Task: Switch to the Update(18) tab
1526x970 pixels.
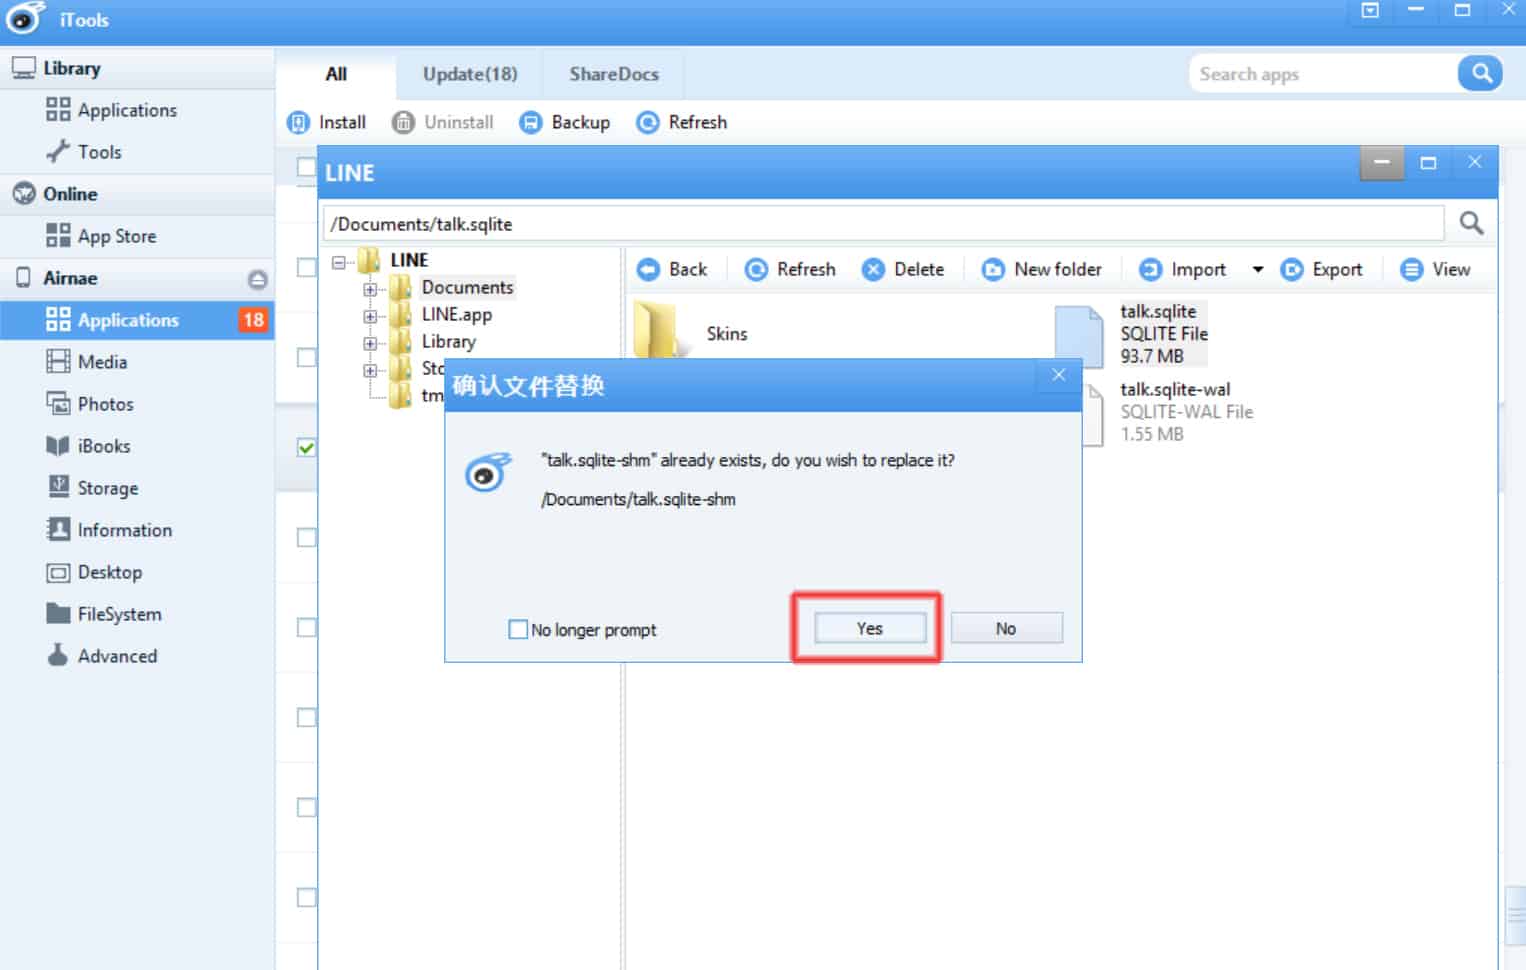Action: [x=470, y=74]
